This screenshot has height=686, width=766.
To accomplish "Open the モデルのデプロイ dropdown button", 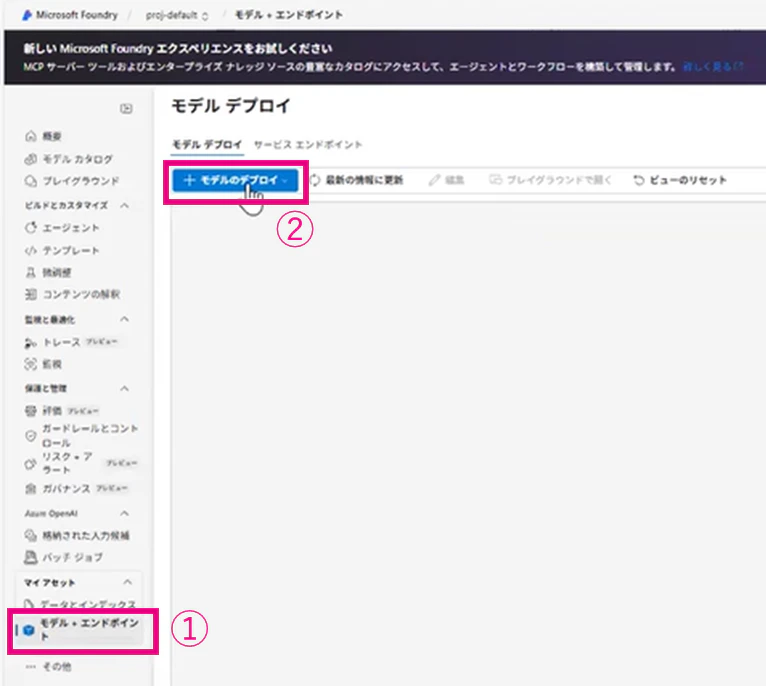I will [x=235, y=180].
